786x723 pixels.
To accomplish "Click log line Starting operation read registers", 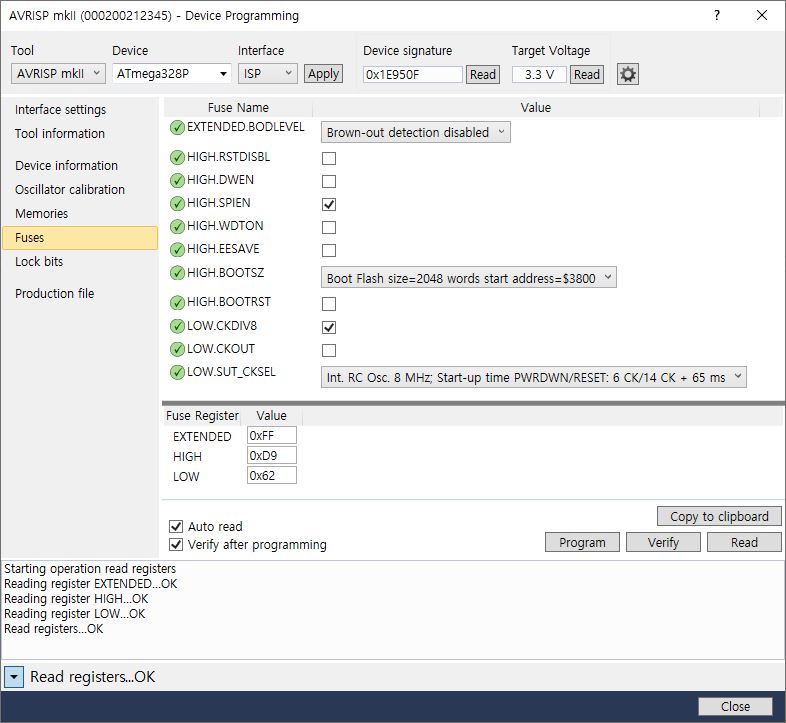I will [x=90, y=569].
